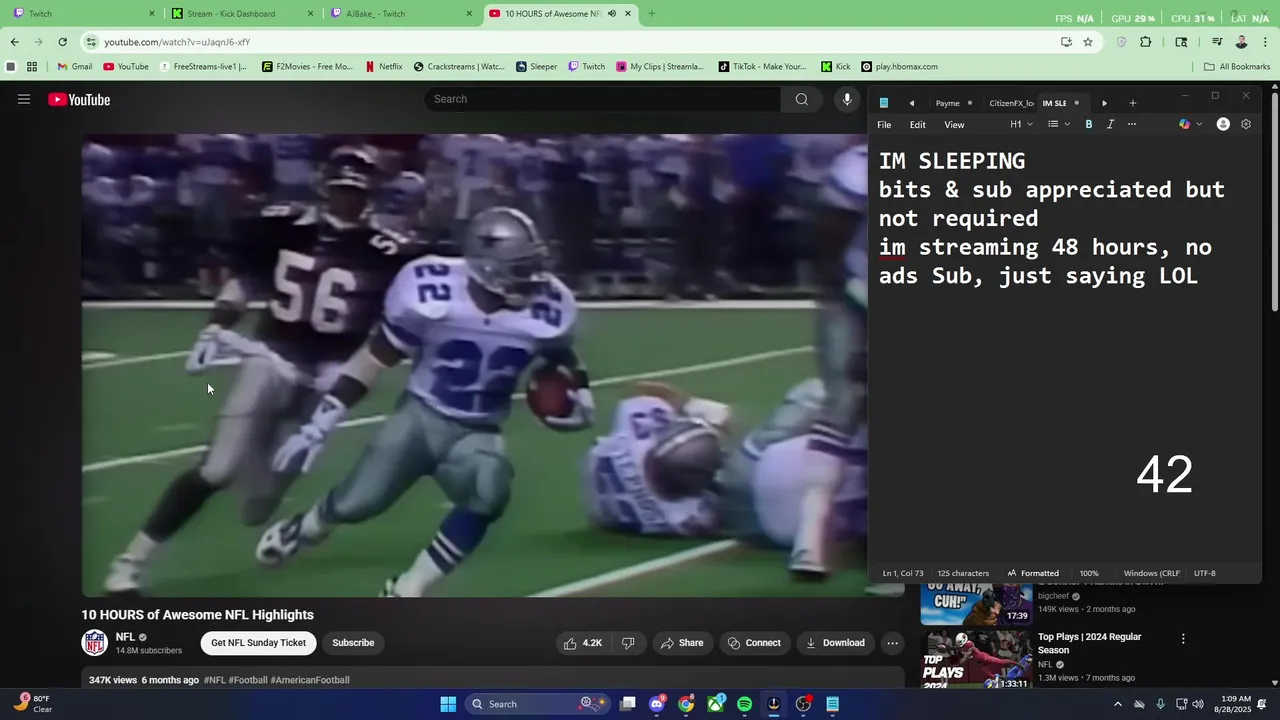Screen dimensions: 1280x720
Task: Open the YouTube hamburger guide menu
Action: 24,99
